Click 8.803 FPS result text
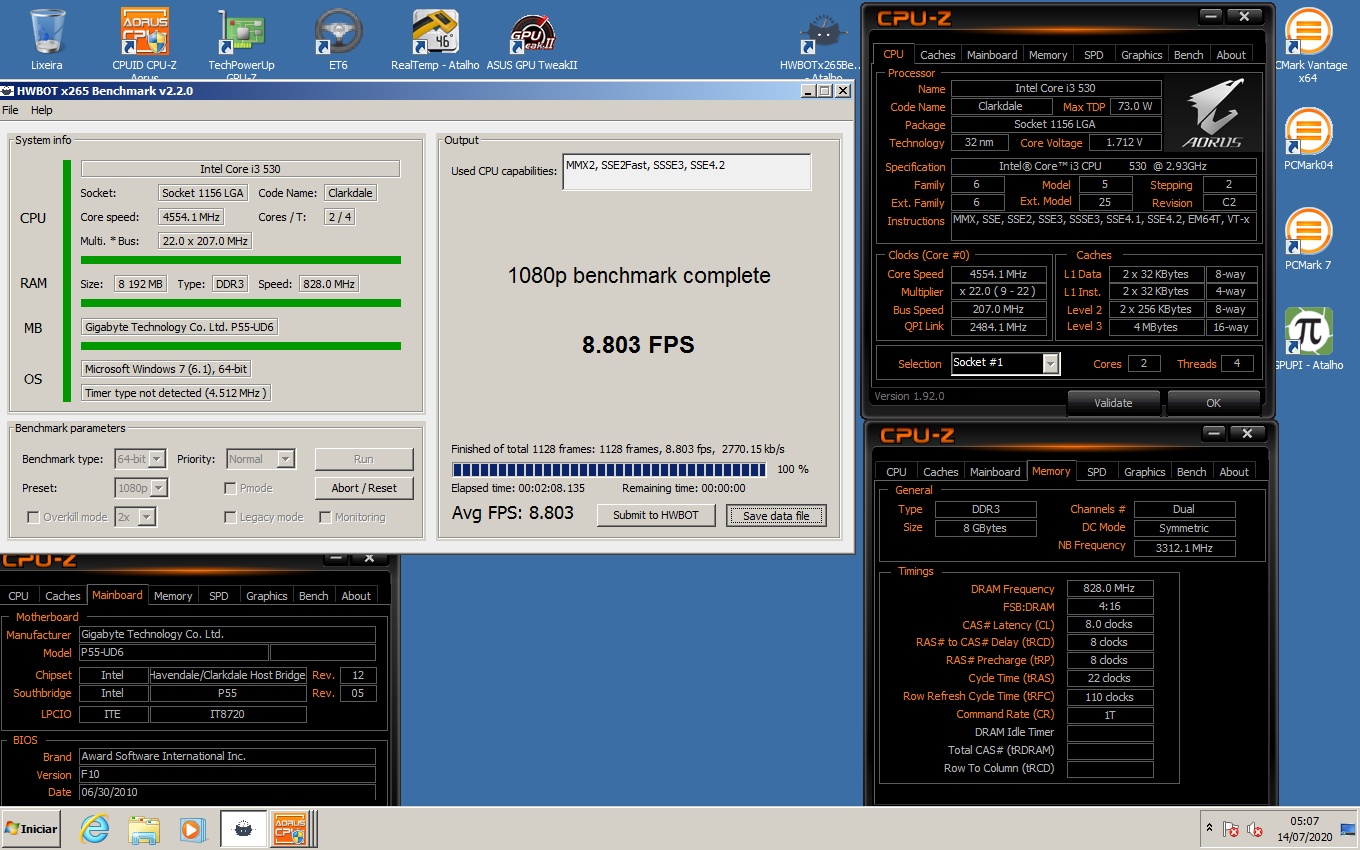The height and width of the screenshot is (850, 1360). click(638, 346)
